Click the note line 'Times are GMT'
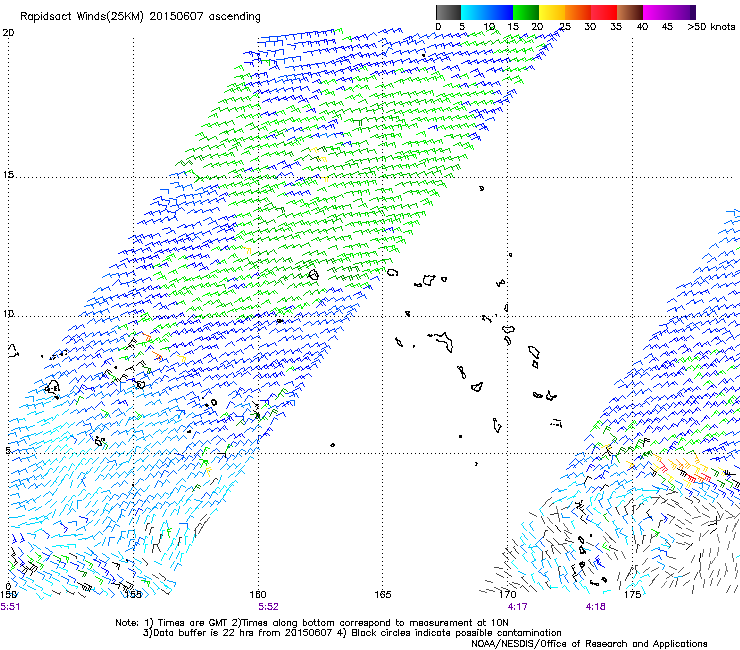The height and width of the screenshot is (650, 740). [193, 623]
